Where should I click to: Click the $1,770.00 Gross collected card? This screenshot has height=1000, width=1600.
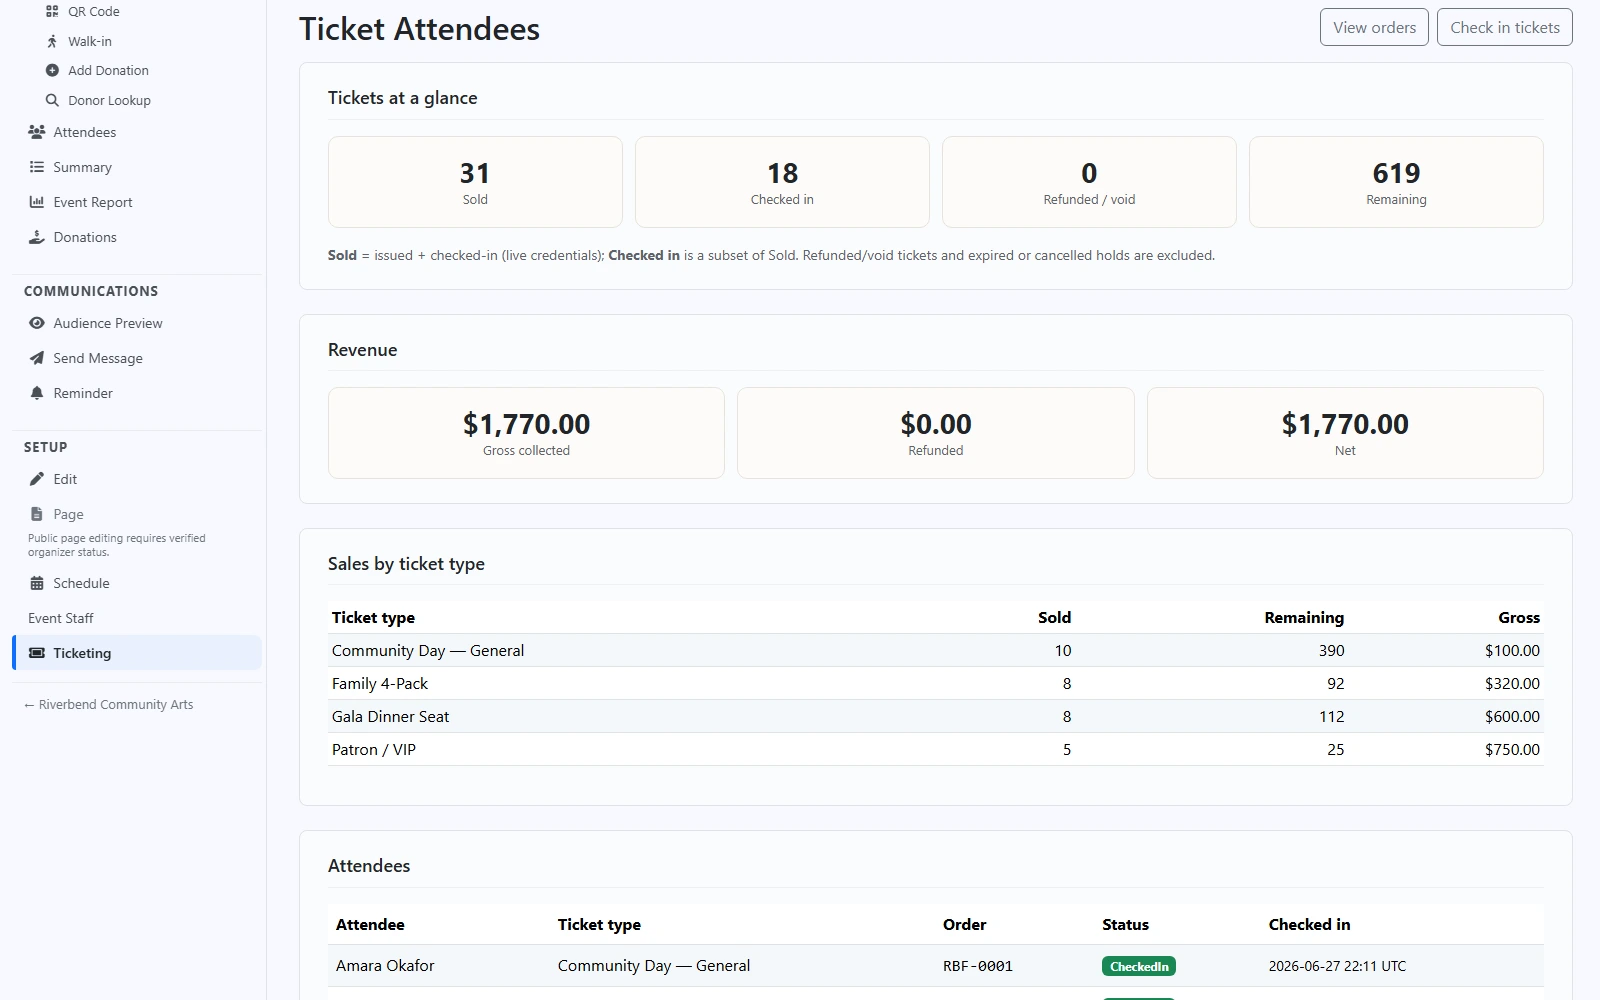(526, 433)
